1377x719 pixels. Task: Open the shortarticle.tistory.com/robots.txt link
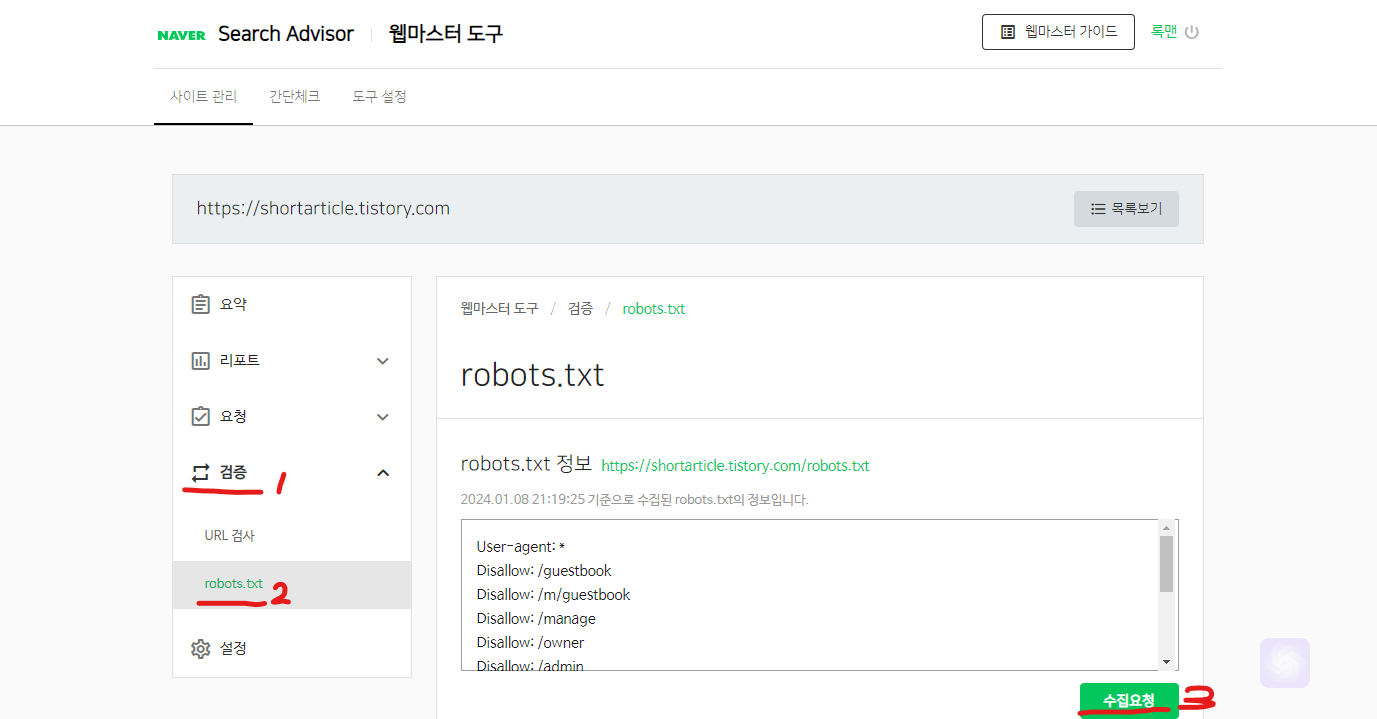735,466
